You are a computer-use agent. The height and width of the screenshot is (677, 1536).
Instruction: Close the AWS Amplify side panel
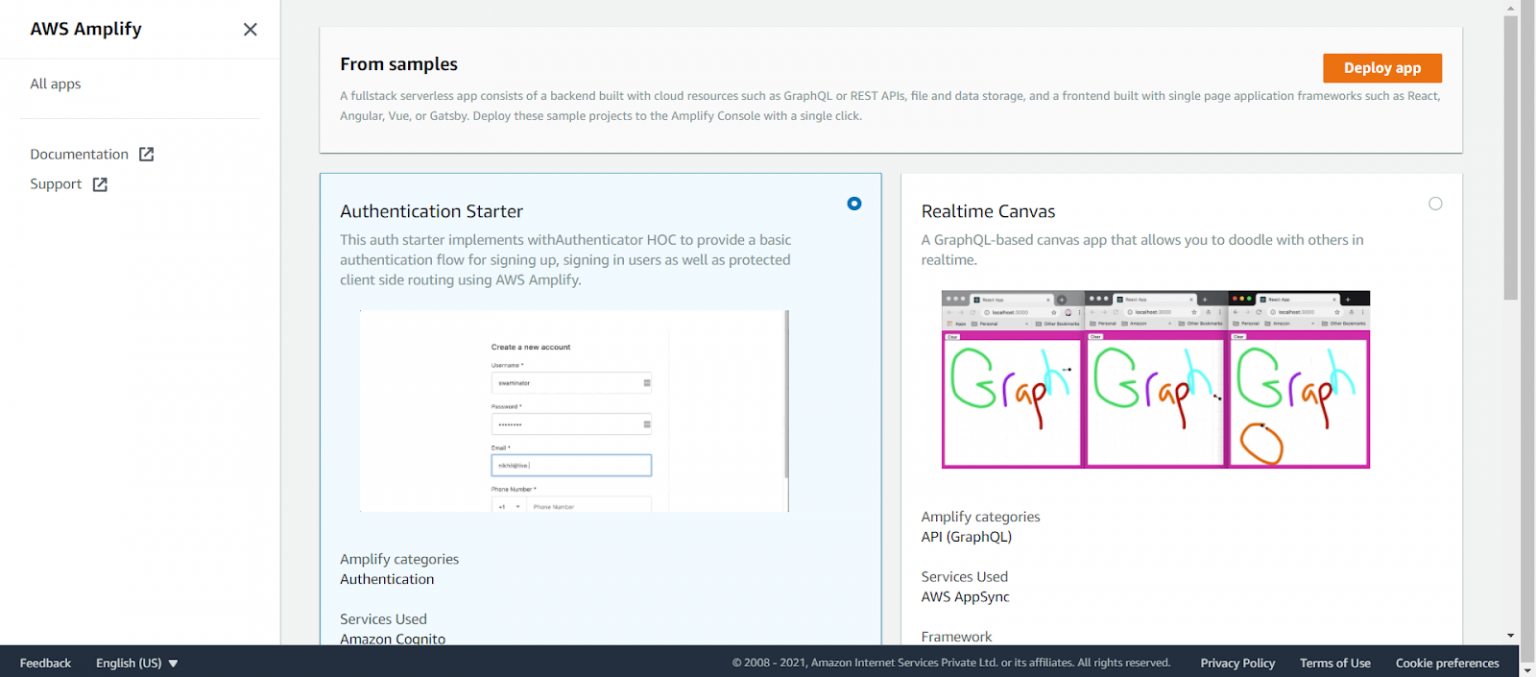(x=250, y=29)
